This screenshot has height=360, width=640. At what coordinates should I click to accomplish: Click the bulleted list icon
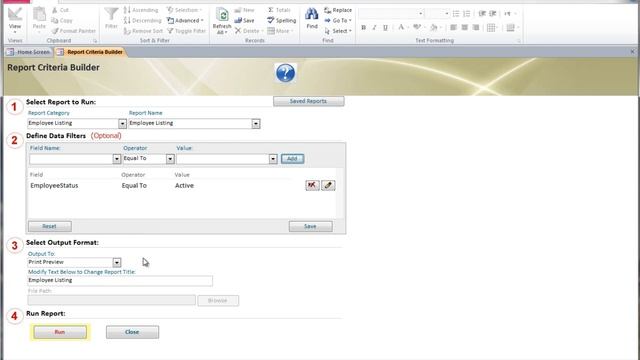pos(456,14)
